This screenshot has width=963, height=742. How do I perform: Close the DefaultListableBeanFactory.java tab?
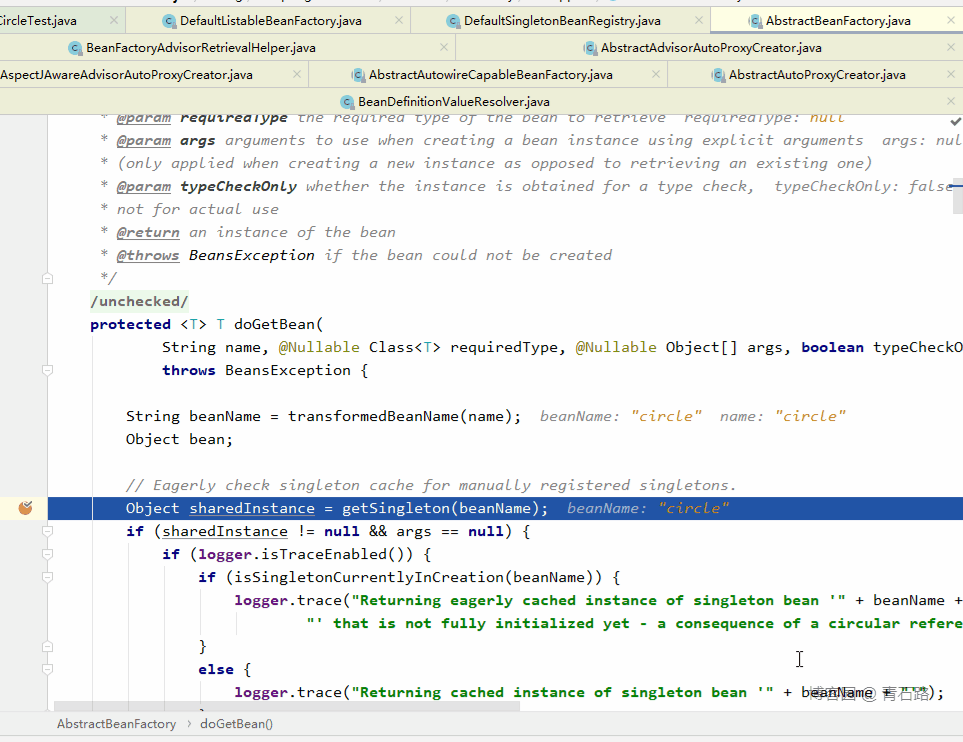click(399, 20)
